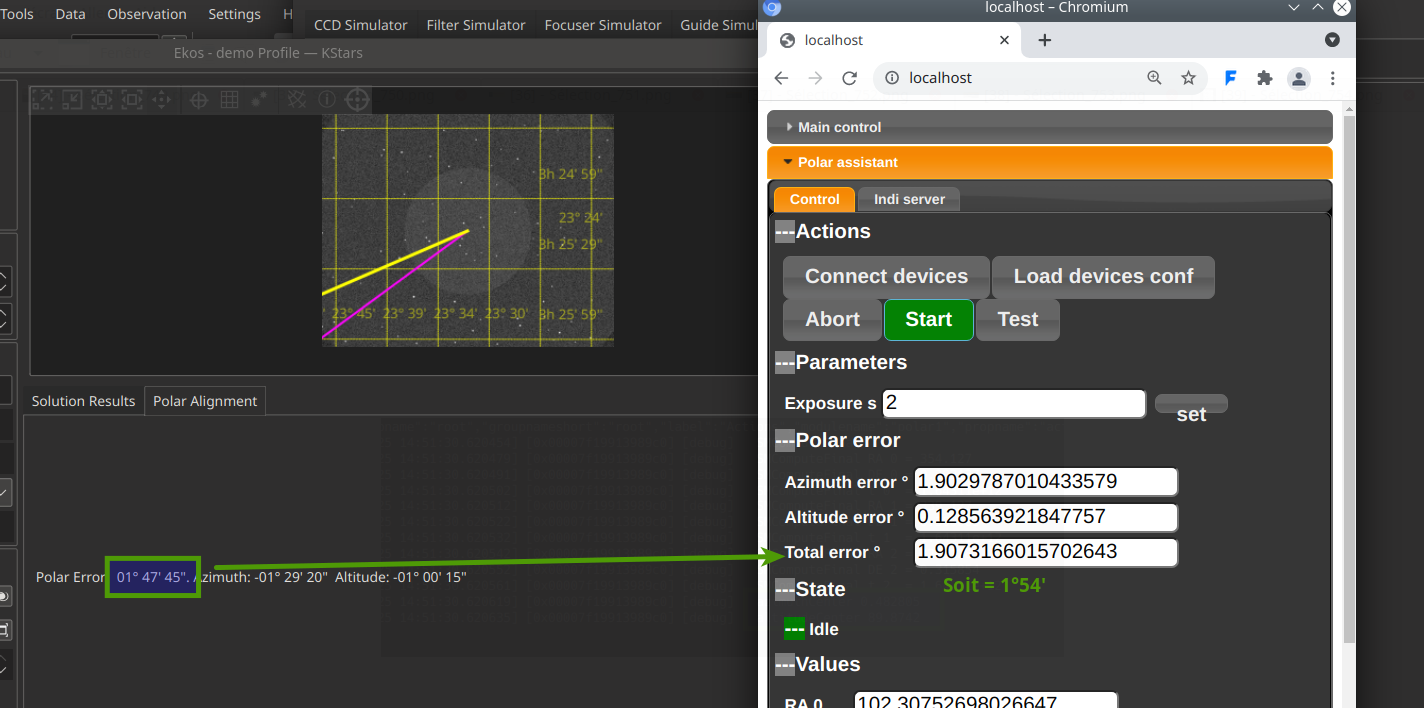Image resolution: width=1424 pixels, height=708 pixels.
Task: Open a new Chromium tab
Action: pos(1045,40)
